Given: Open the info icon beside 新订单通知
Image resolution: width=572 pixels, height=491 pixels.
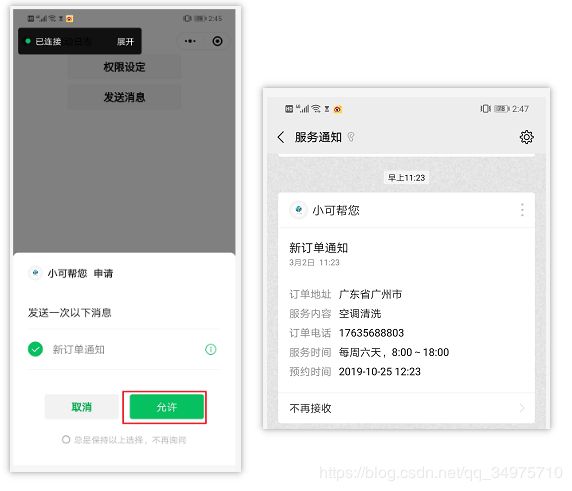Looking at the screenshot, I should point(210,349).
